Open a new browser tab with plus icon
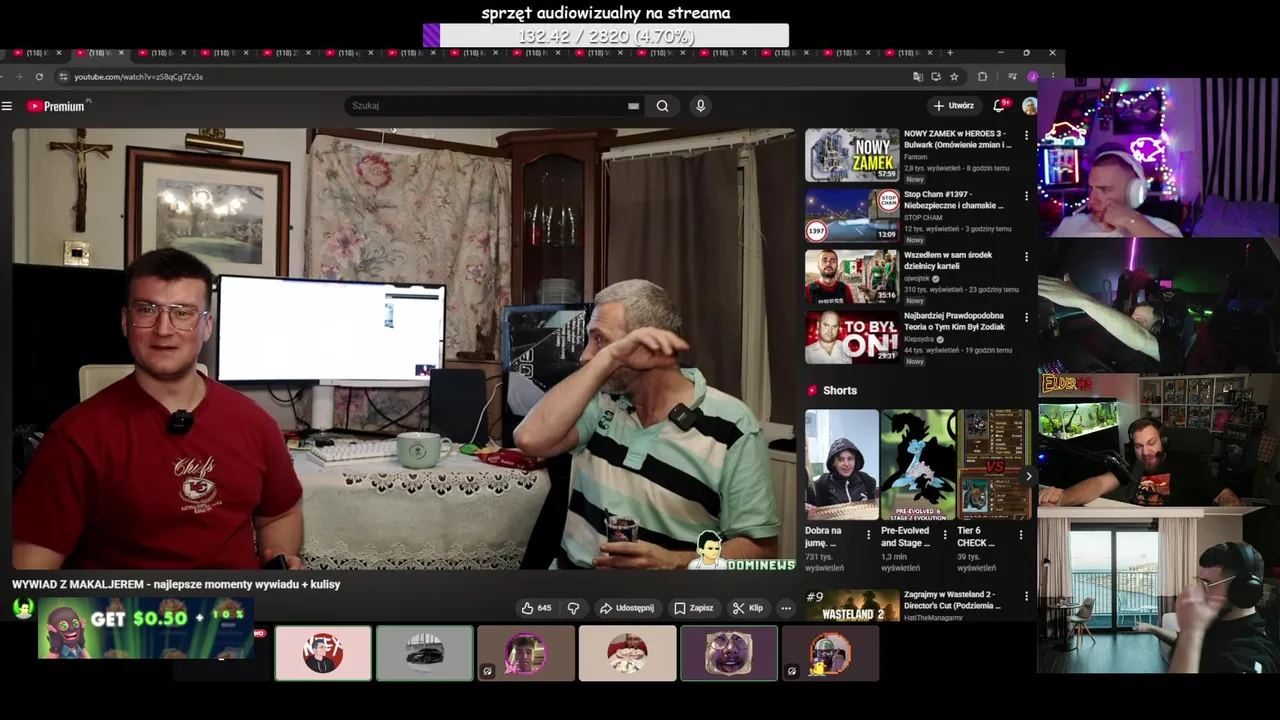 [x=950, y=53]
